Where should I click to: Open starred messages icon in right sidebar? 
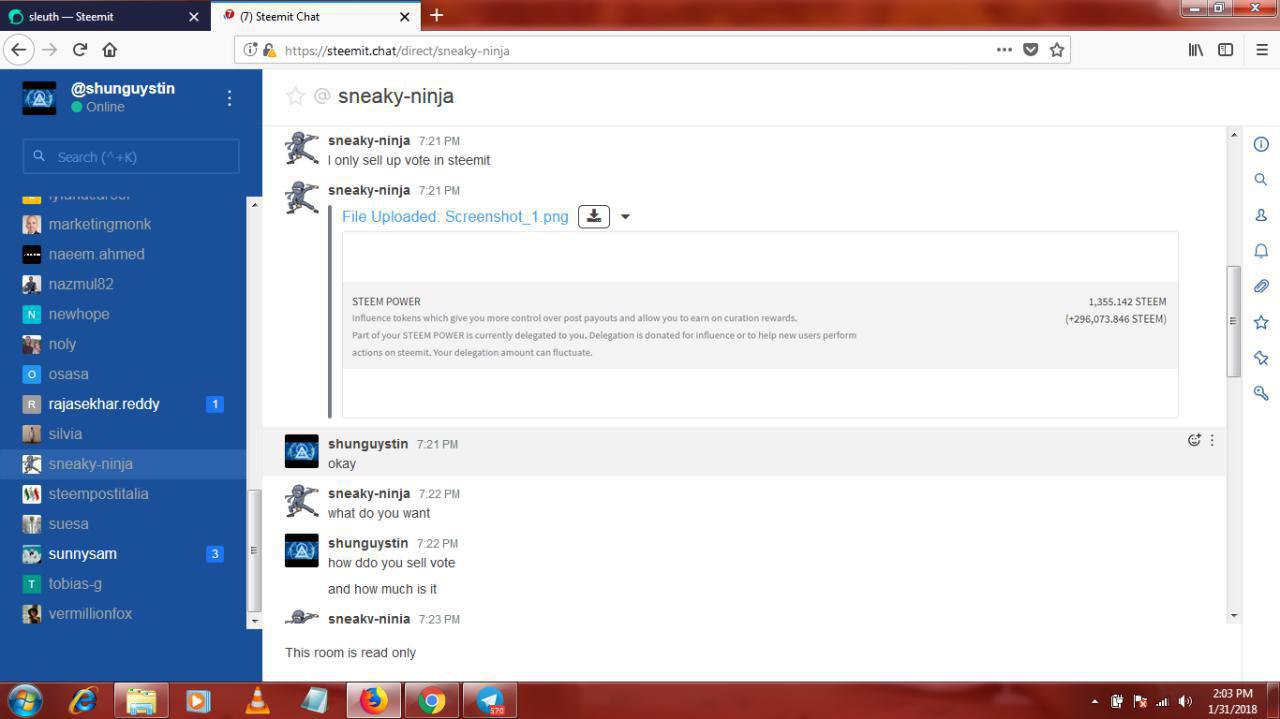tap(1261, 322)
